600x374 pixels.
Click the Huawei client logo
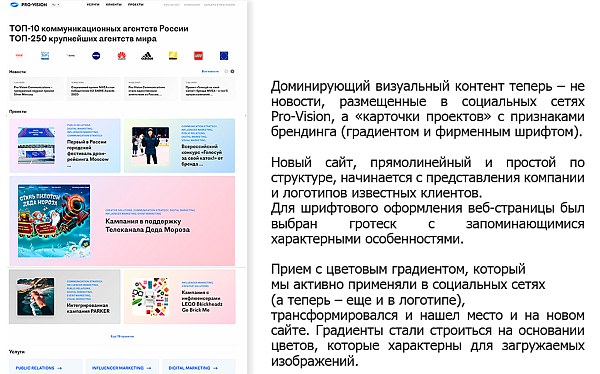point(122,56)
